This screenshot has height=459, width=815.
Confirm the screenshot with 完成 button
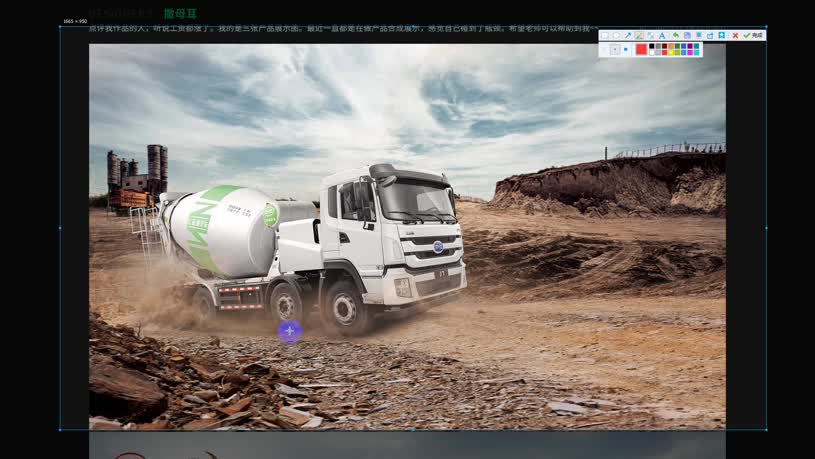[x=753, y=35]
